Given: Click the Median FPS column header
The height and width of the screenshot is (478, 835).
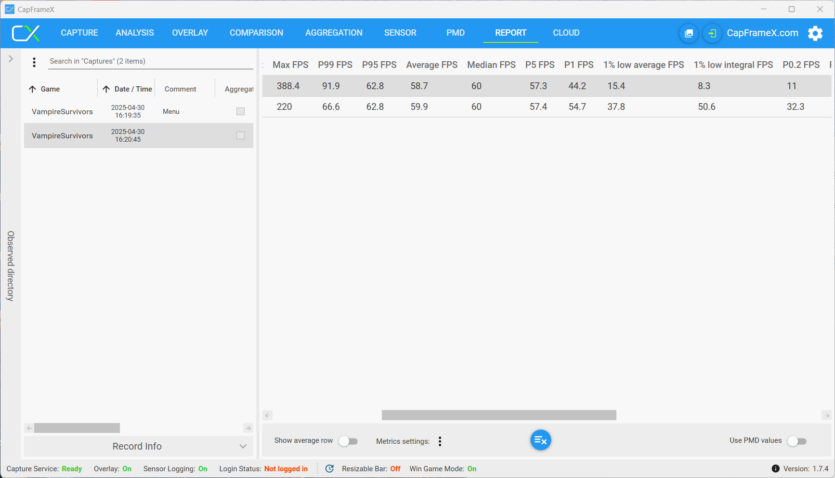Looking at the screenshot, I should (x=492, y=65).
